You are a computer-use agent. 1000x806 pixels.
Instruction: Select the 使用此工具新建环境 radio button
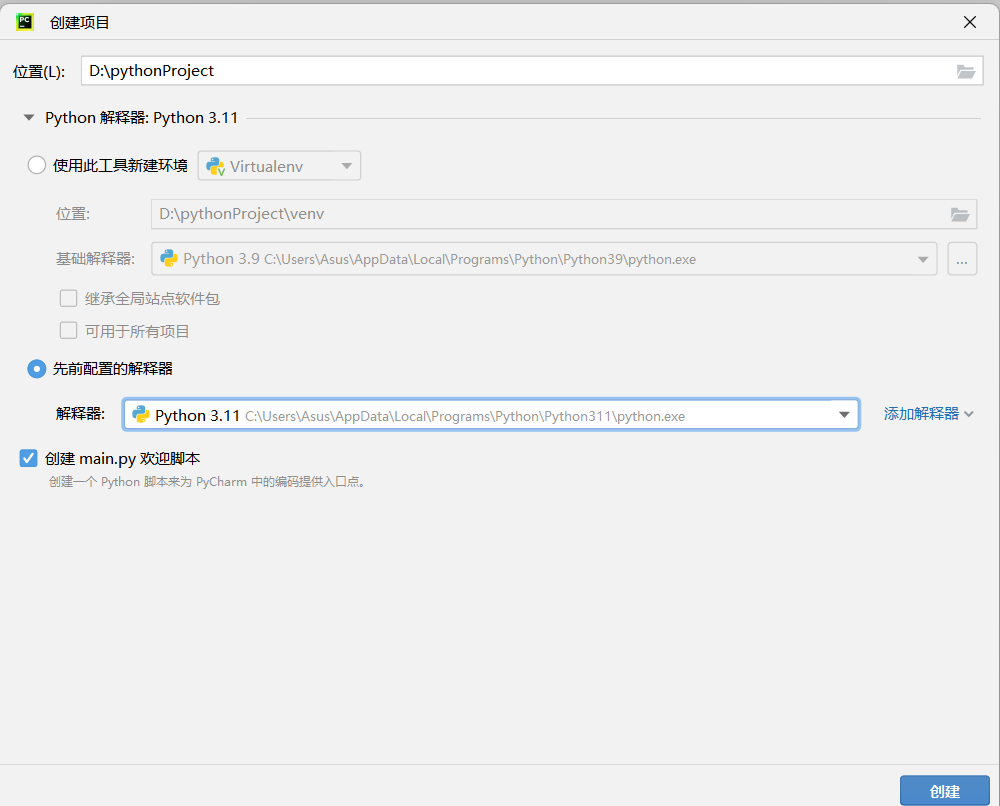tap(36, 166)
